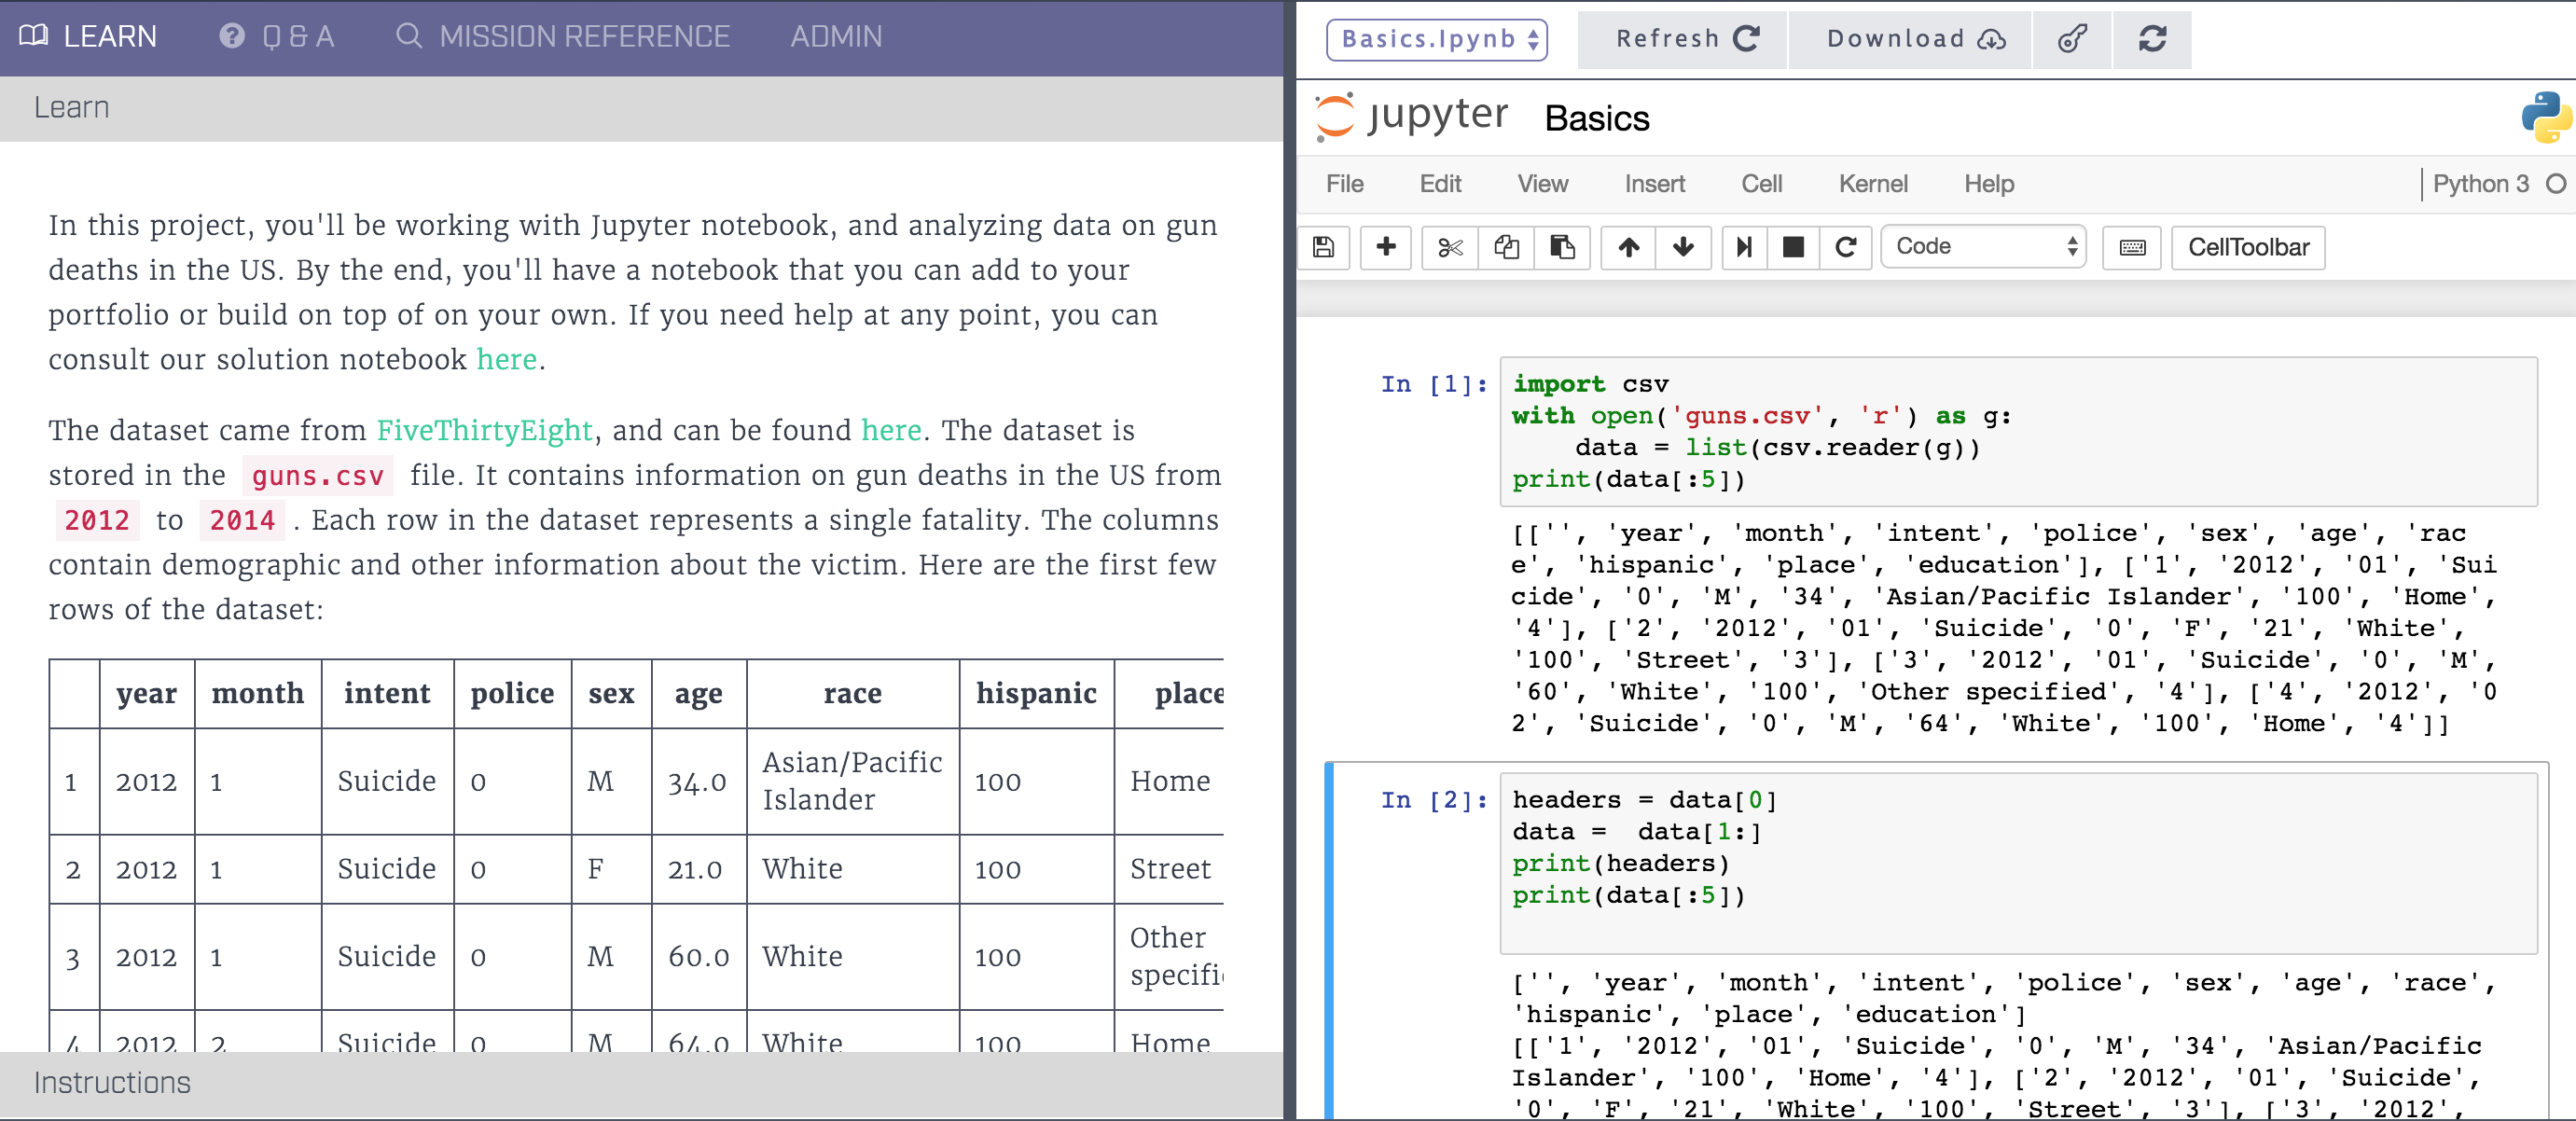
Task: Open the View menu in Jupyter
Action: (1542, 184)
